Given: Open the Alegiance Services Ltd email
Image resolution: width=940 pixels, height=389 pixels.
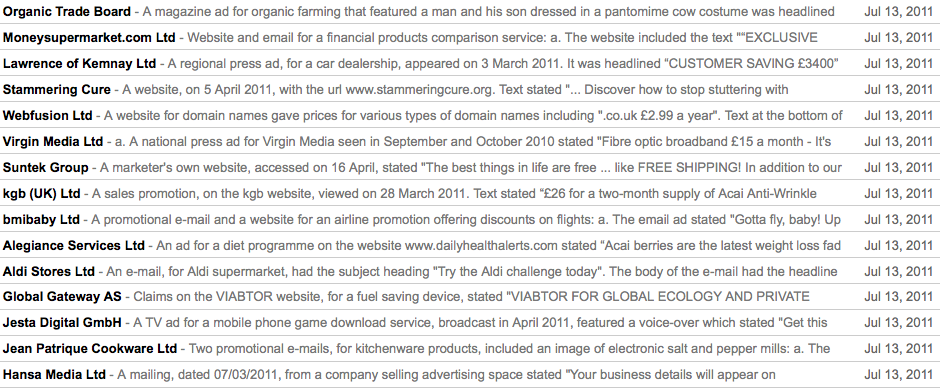Looking at the screenshot, I should [470, 245].
